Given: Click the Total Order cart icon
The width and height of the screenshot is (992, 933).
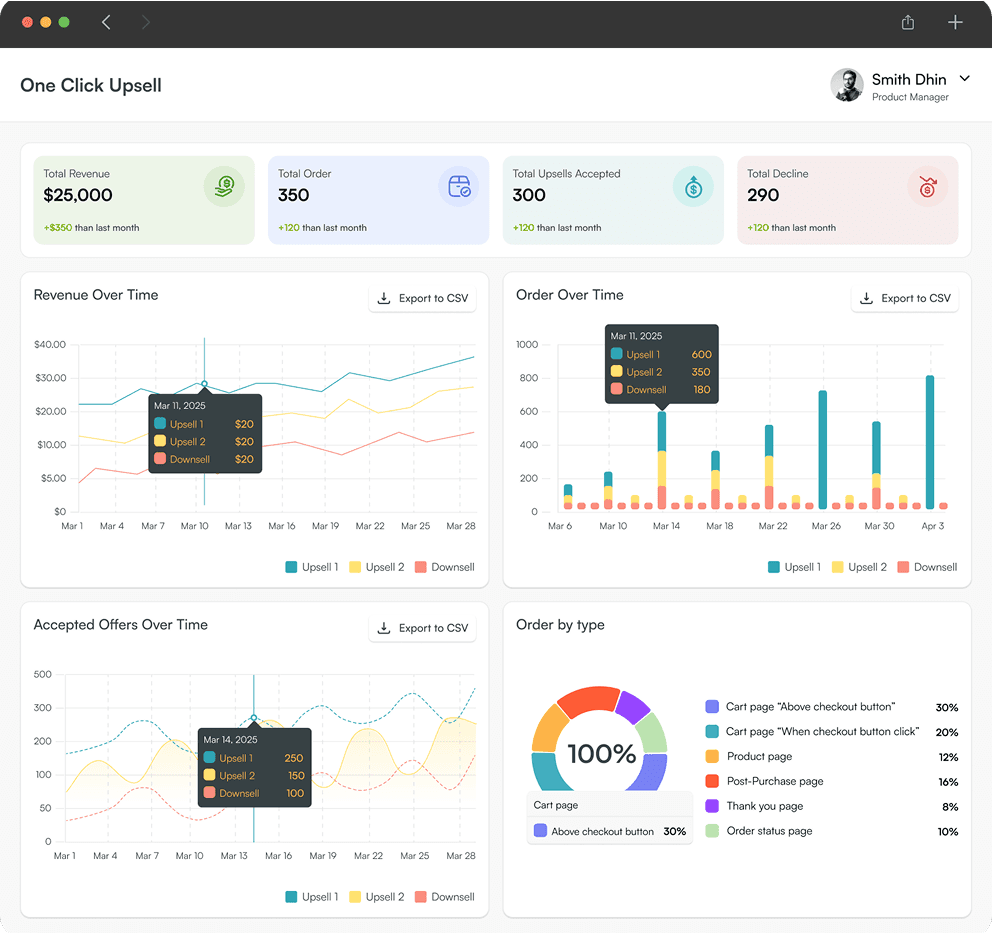Looking at the screenshot, I should pos(459,187).
